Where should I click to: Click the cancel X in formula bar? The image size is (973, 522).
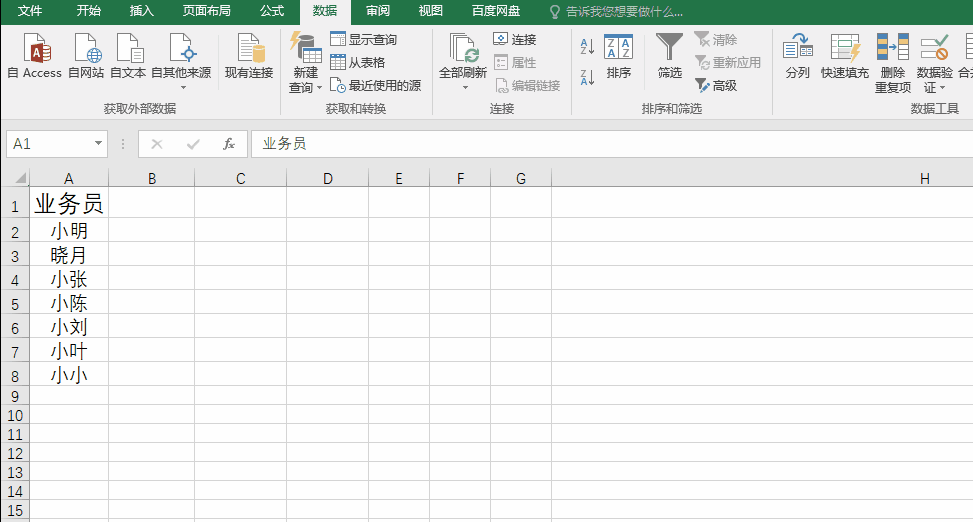coord(157,144)
